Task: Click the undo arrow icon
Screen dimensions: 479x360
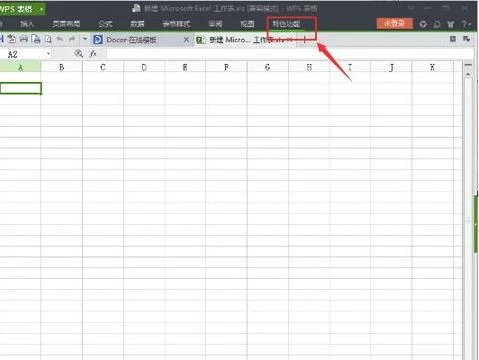Action: click(60, 39)
